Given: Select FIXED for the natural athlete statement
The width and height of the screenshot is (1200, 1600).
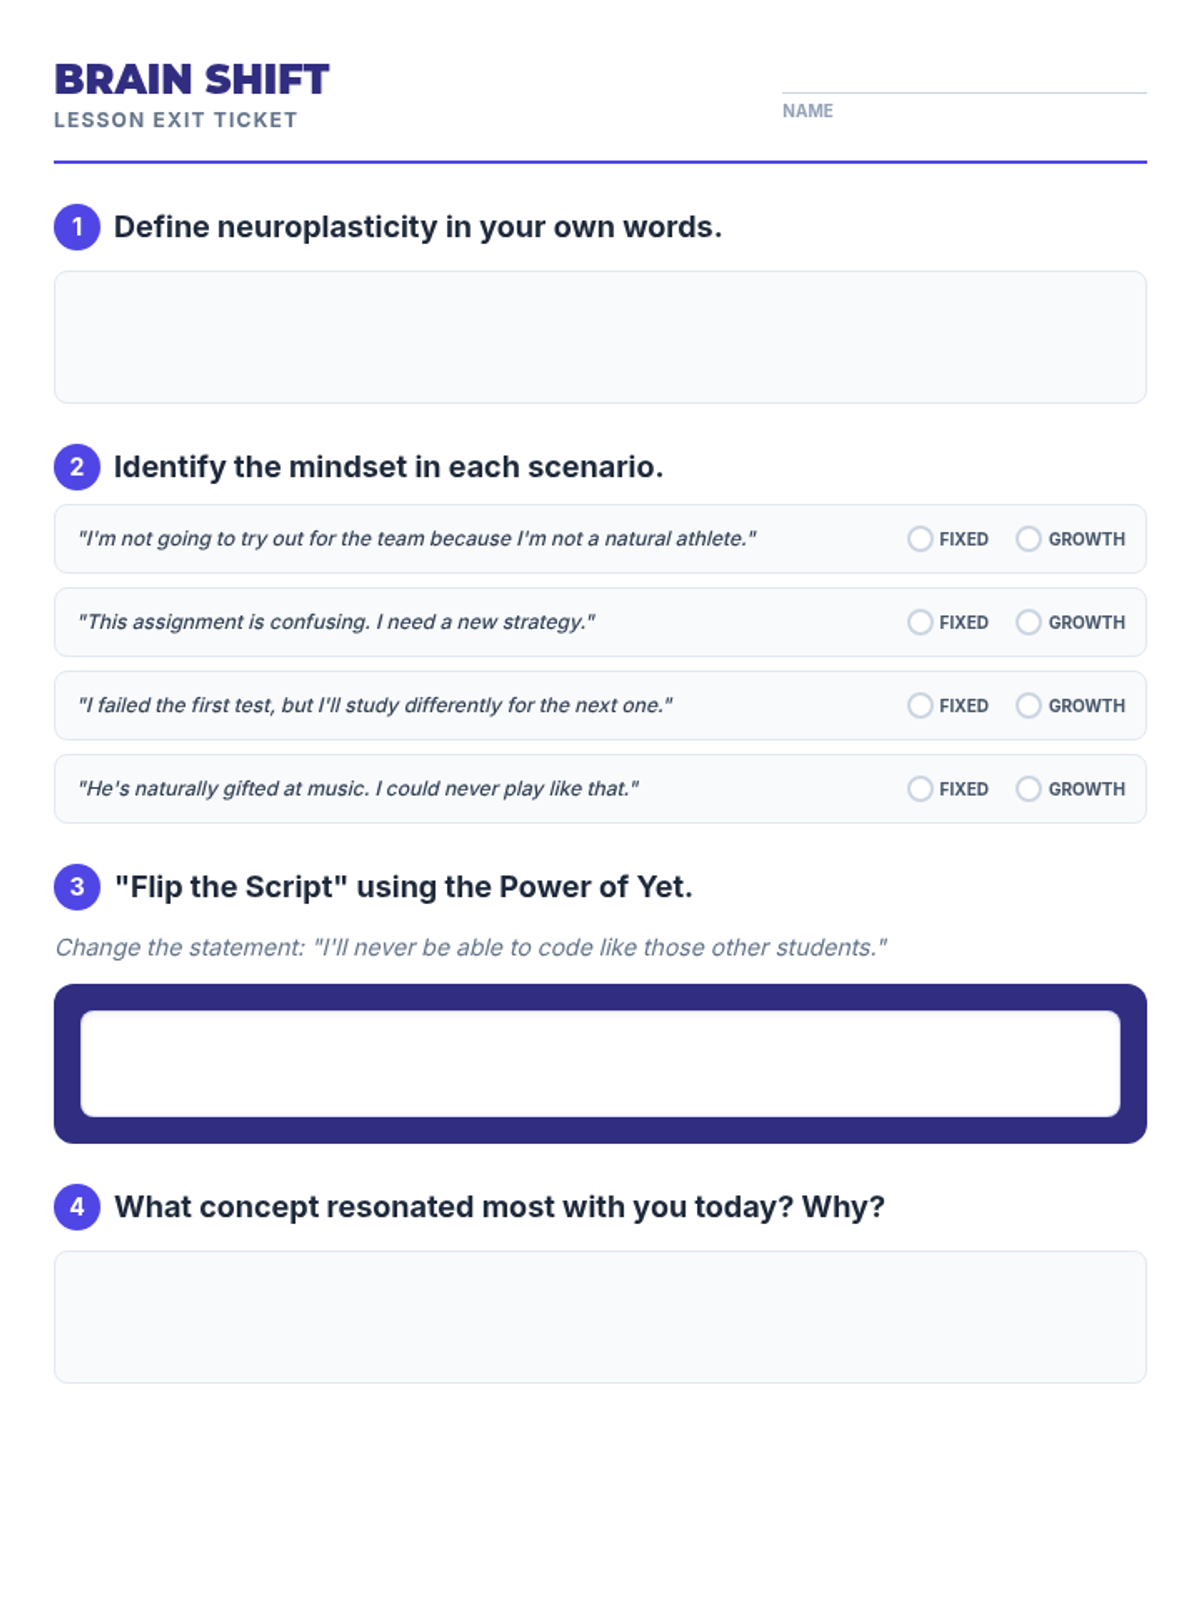Looking at the screenshot, I should click(920, 539).
